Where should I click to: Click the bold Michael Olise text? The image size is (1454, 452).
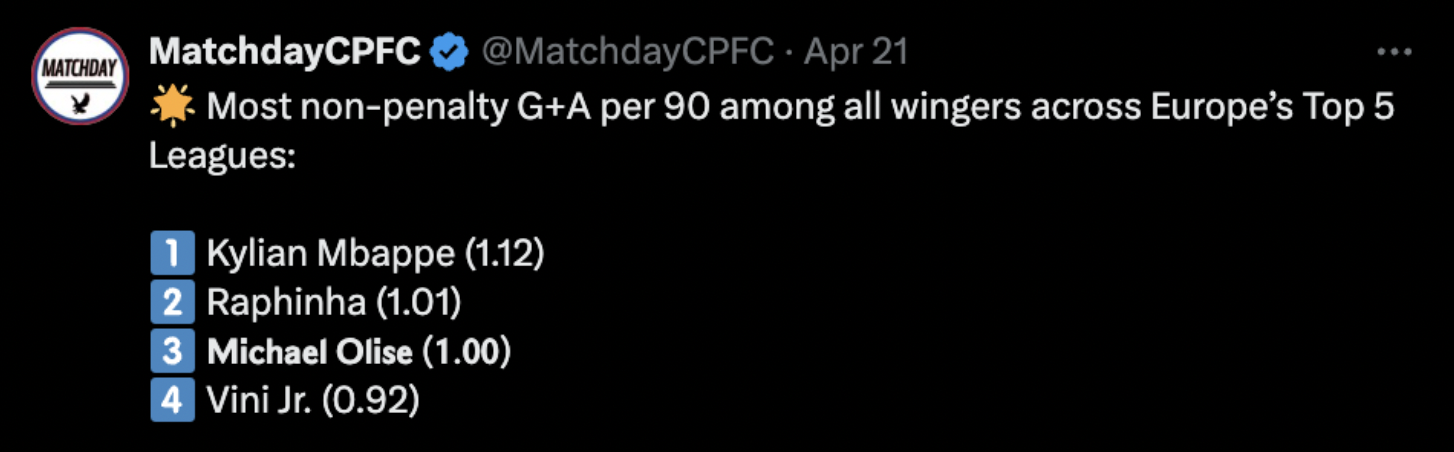tap(309, 352)
